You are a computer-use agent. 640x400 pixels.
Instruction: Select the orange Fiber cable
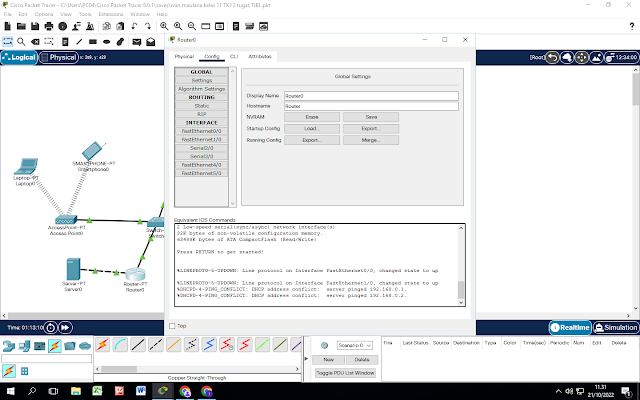tap(174, 345)
